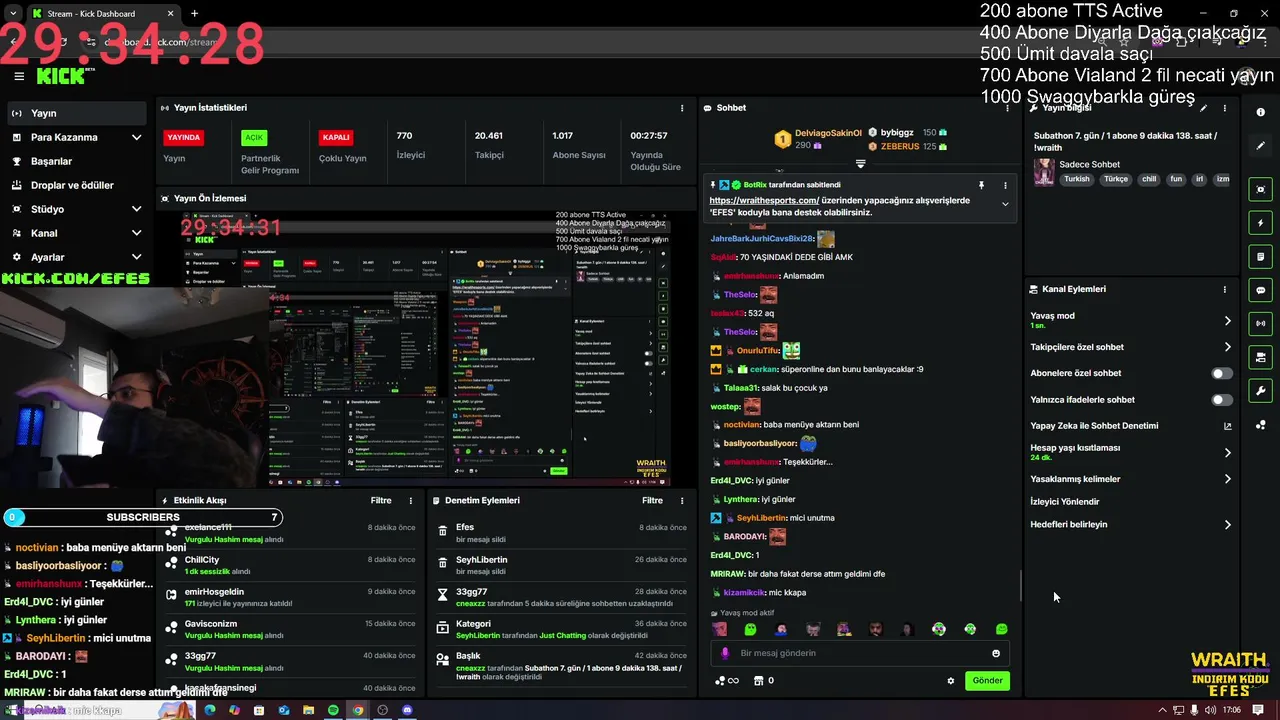The image size is (1280, 720).
Task: Open the info icon in the right toolbar
Action: pyautogui.click(x=1261, y=113)
